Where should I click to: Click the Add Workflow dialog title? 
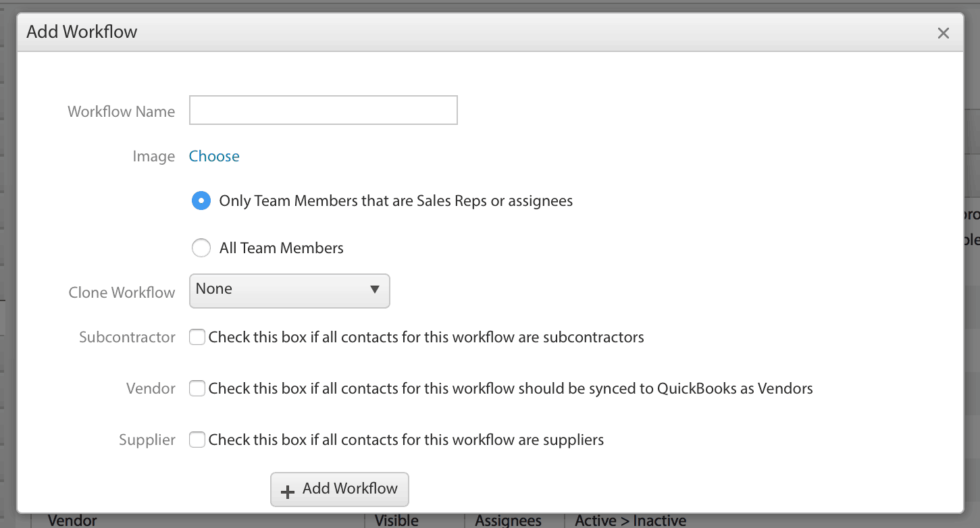[x=82, y=32]
